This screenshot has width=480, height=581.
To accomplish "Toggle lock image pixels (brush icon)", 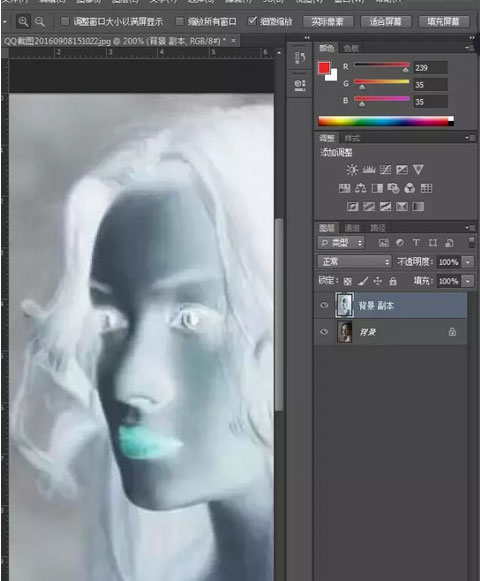I will (x=363, y=282).
